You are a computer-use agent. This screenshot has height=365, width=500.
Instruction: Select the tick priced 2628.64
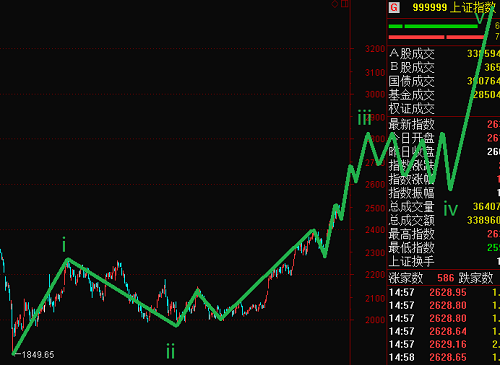tap(444, 331)
